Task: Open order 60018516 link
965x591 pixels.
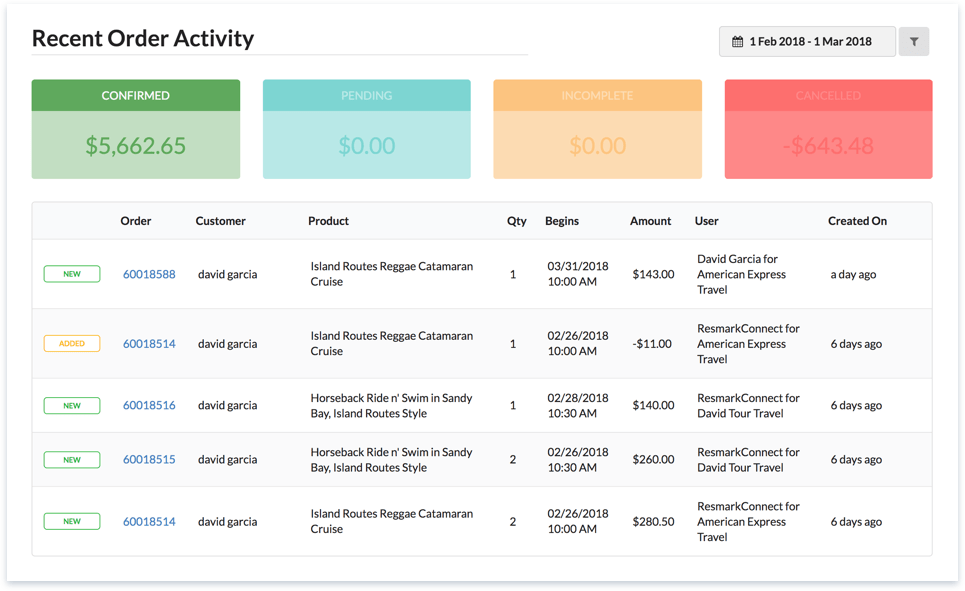Action: 149,406
